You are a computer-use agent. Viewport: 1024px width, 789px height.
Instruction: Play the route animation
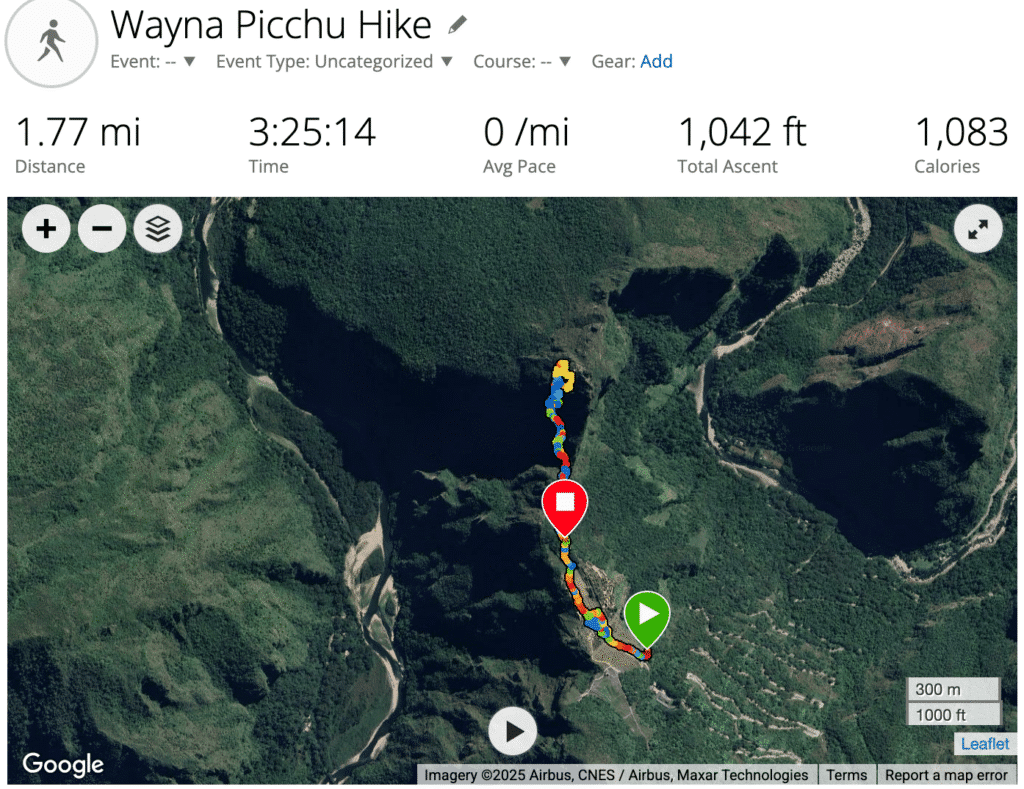pyautogui.click(x=513, y=731)
